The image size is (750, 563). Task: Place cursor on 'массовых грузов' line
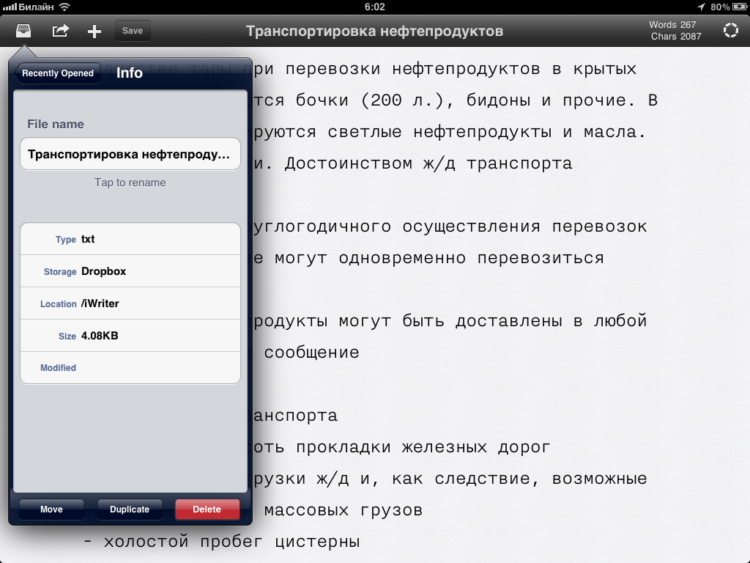click(x=343, y=510)
